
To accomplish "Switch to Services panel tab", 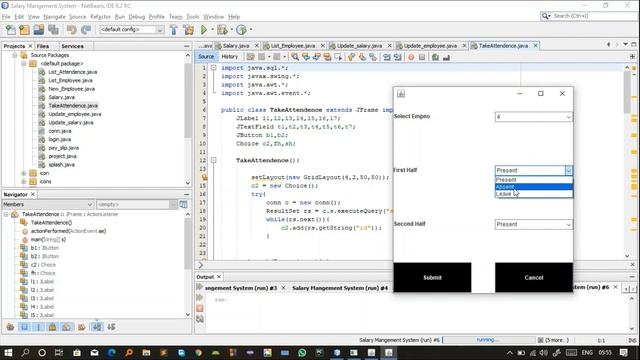I will (x=72, y=46).
